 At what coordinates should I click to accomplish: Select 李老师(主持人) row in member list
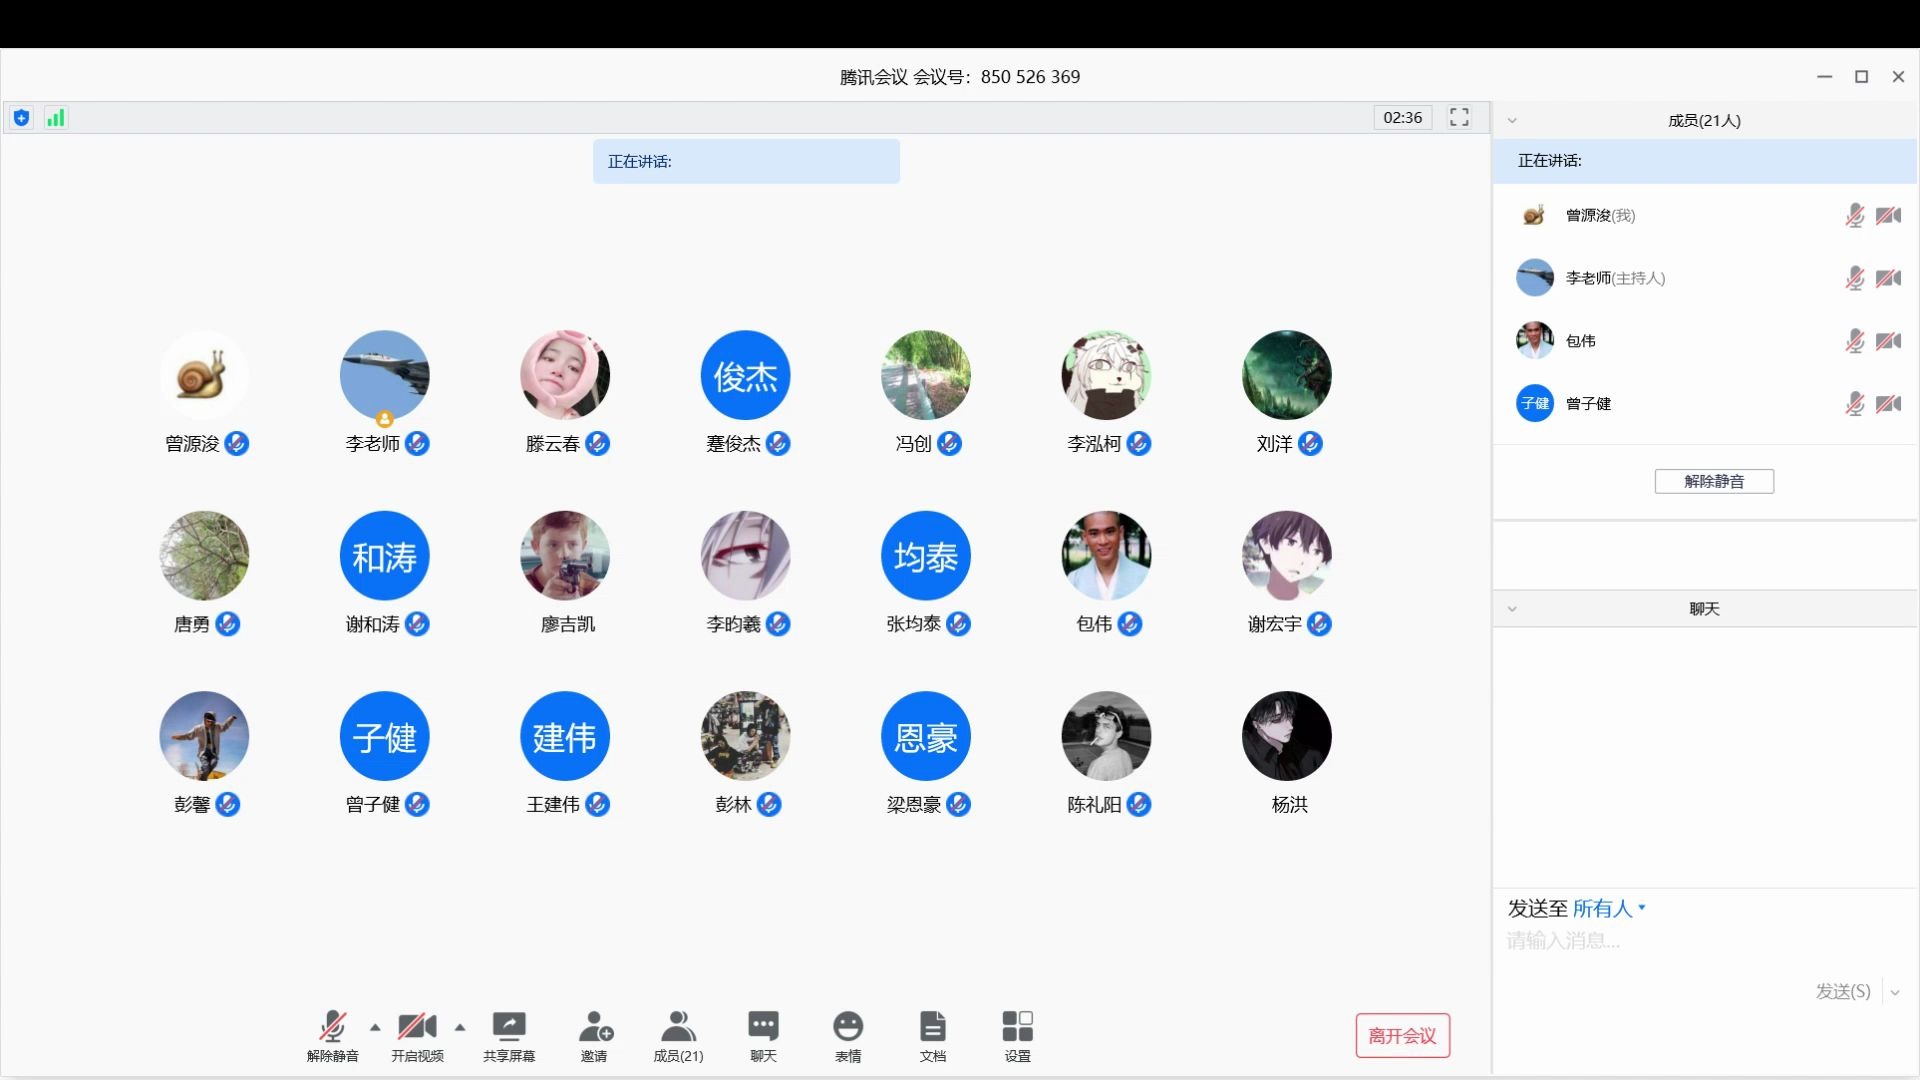[1705, 278]
